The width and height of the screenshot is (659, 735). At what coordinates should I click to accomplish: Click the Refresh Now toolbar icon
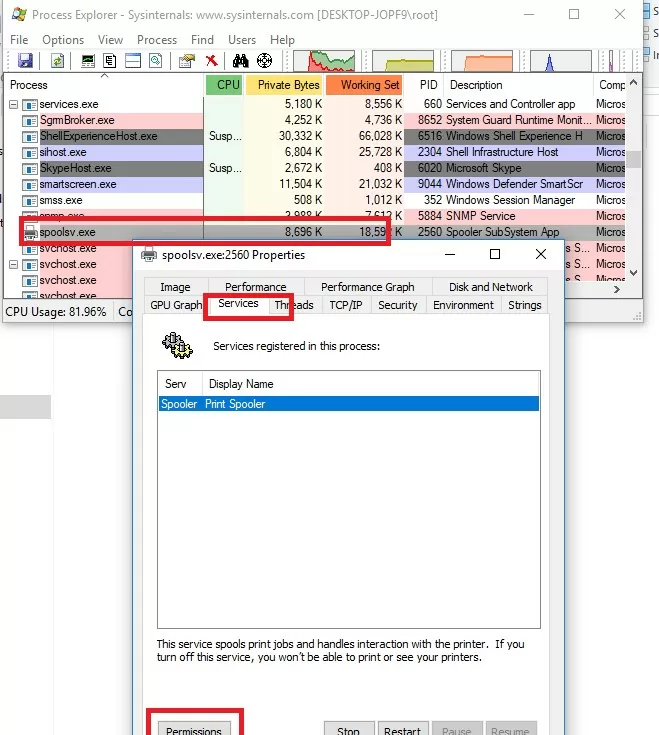coord(58,61)
